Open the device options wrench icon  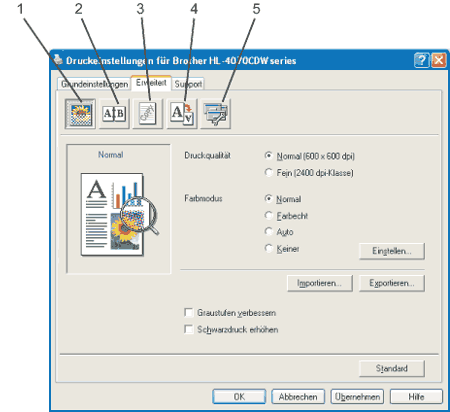click(216, 114)
